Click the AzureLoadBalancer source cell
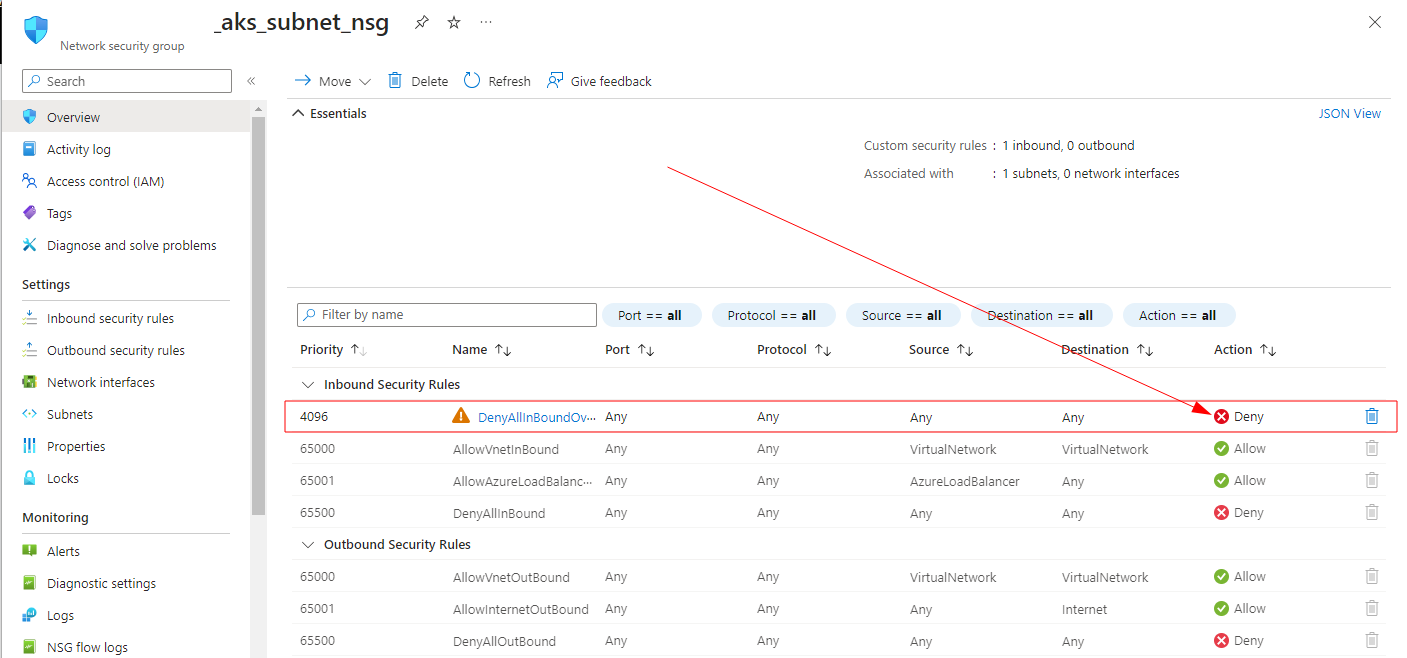 pos(965,481)
